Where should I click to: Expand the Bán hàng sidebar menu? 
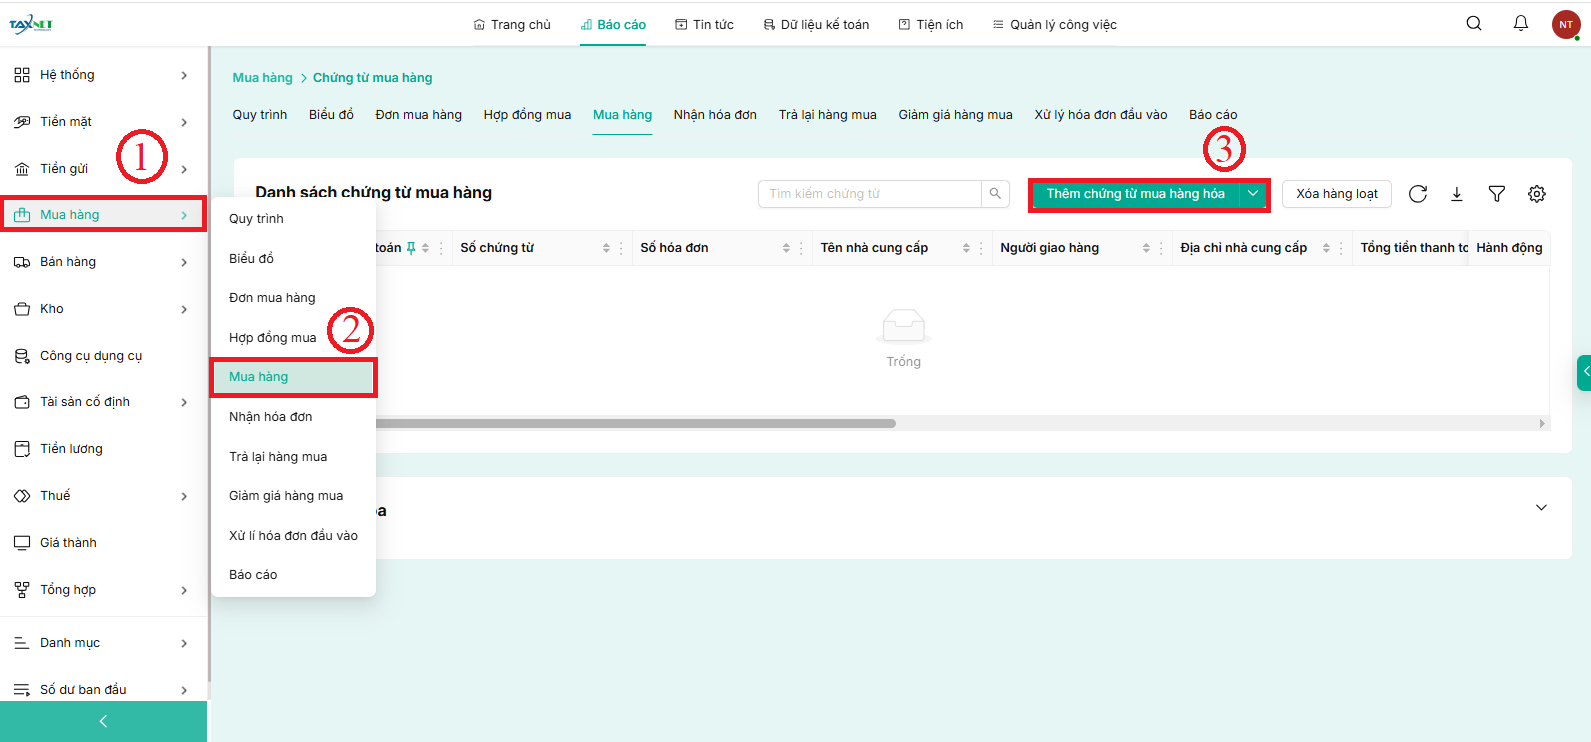[x=100, y=262]
